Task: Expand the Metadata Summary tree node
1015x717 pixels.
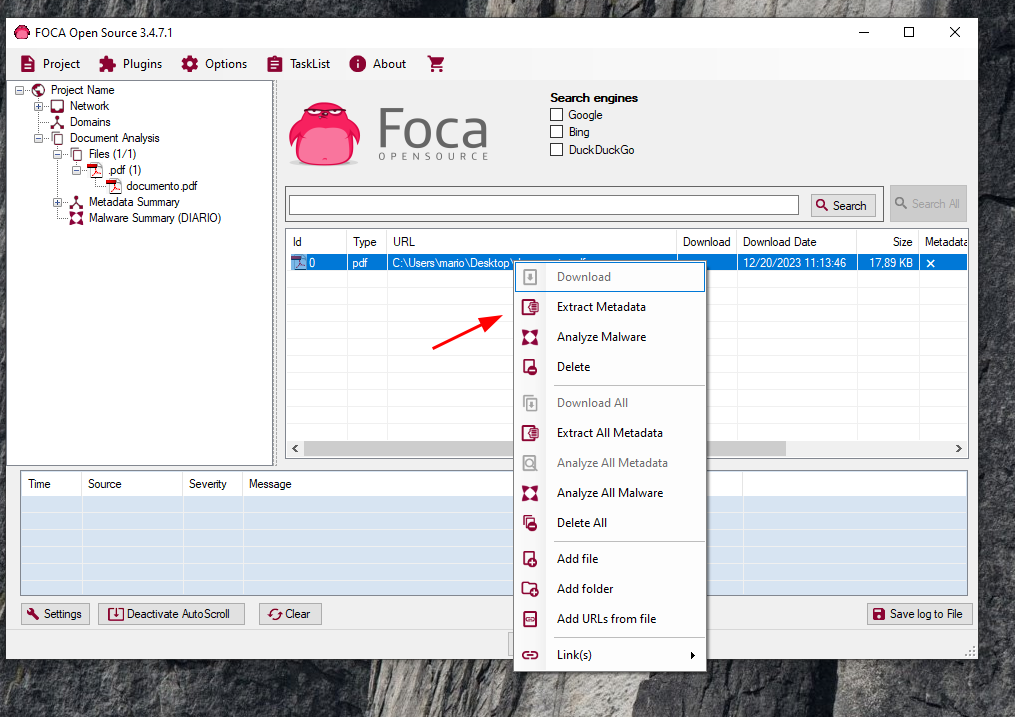Action: pos(58,202)
